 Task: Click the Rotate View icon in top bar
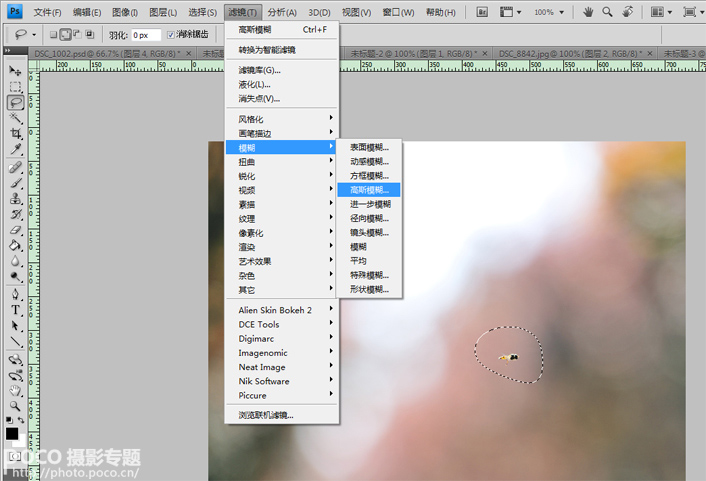627,12
